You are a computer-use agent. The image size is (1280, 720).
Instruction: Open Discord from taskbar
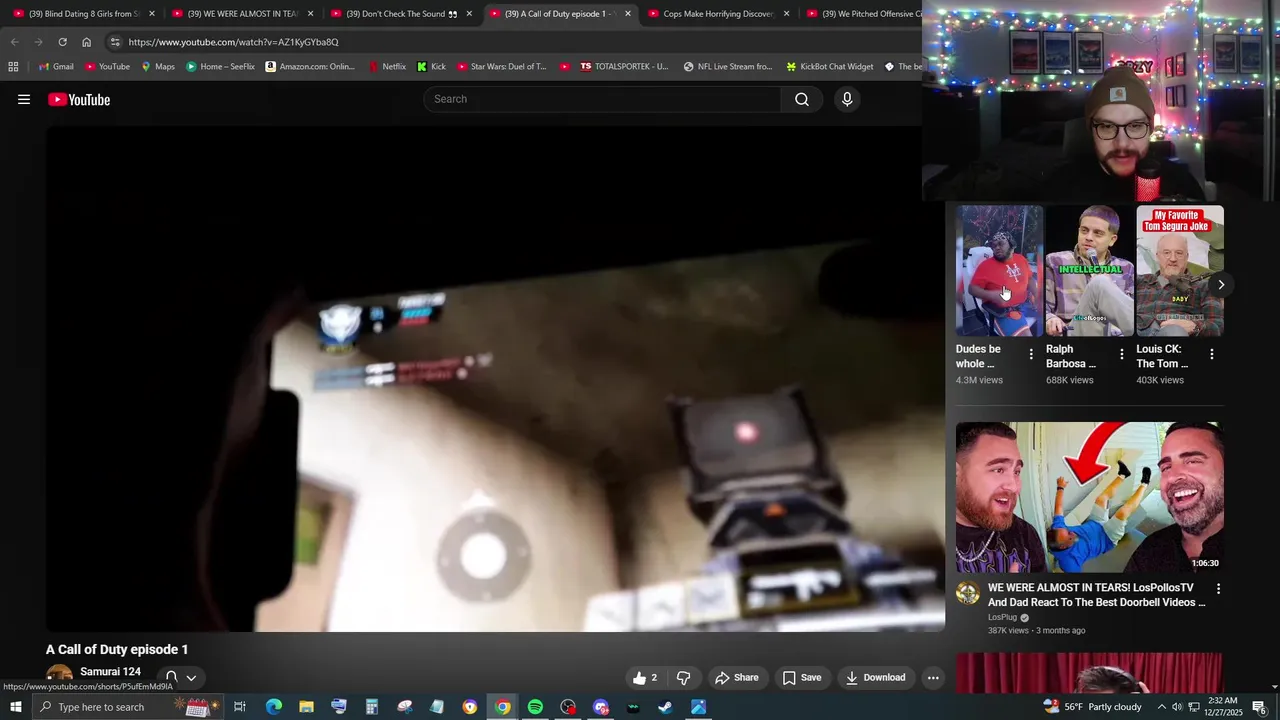pyautogui.click(x=600, y=707)
